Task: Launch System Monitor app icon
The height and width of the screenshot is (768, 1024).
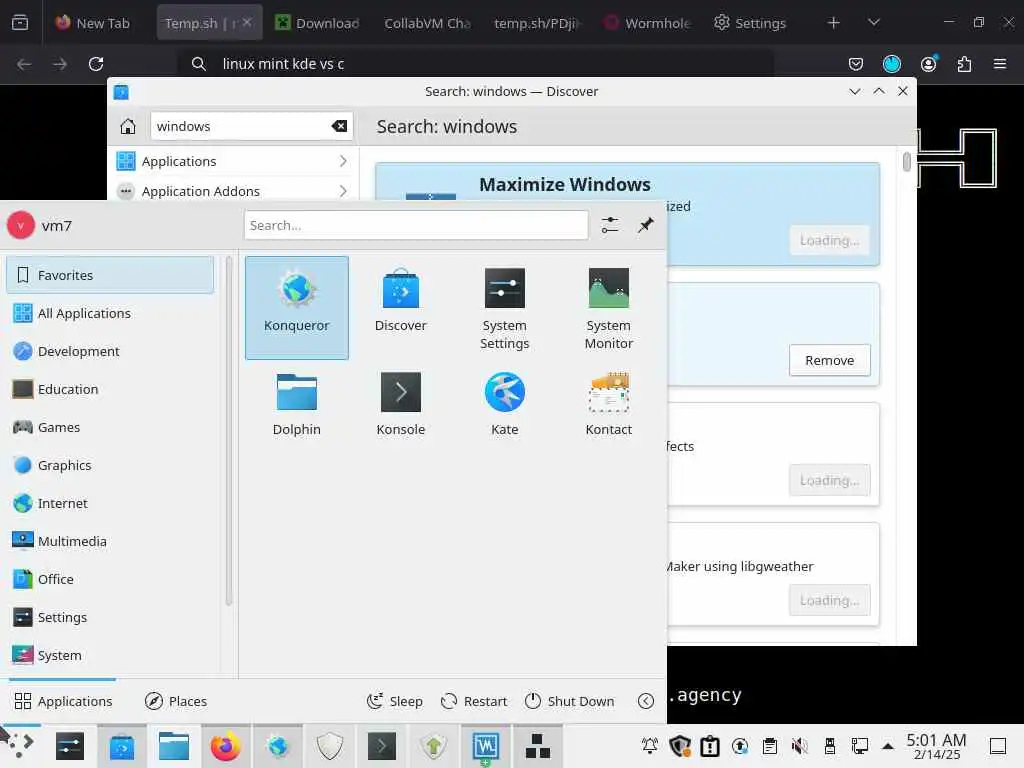Action: [608, 307]
